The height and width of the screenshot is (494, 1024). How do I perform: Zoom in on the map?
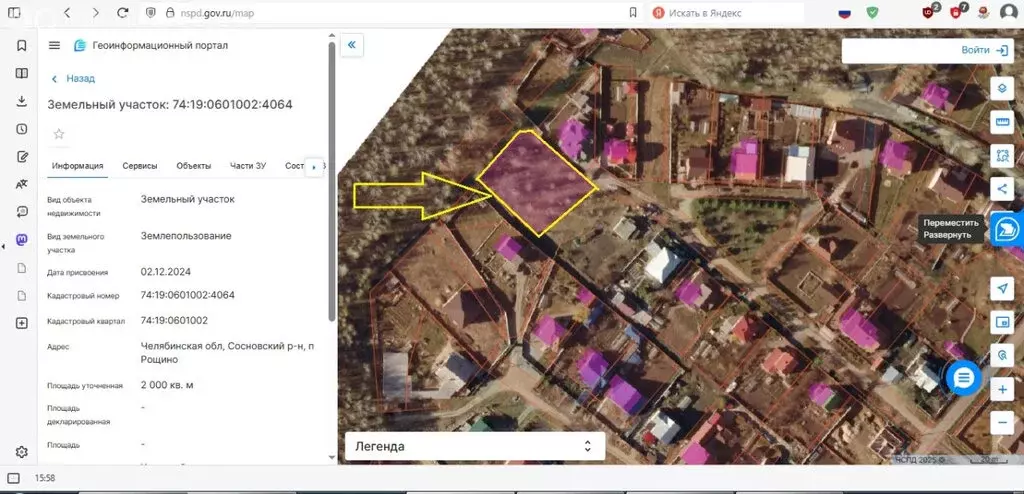[1003, 389]
